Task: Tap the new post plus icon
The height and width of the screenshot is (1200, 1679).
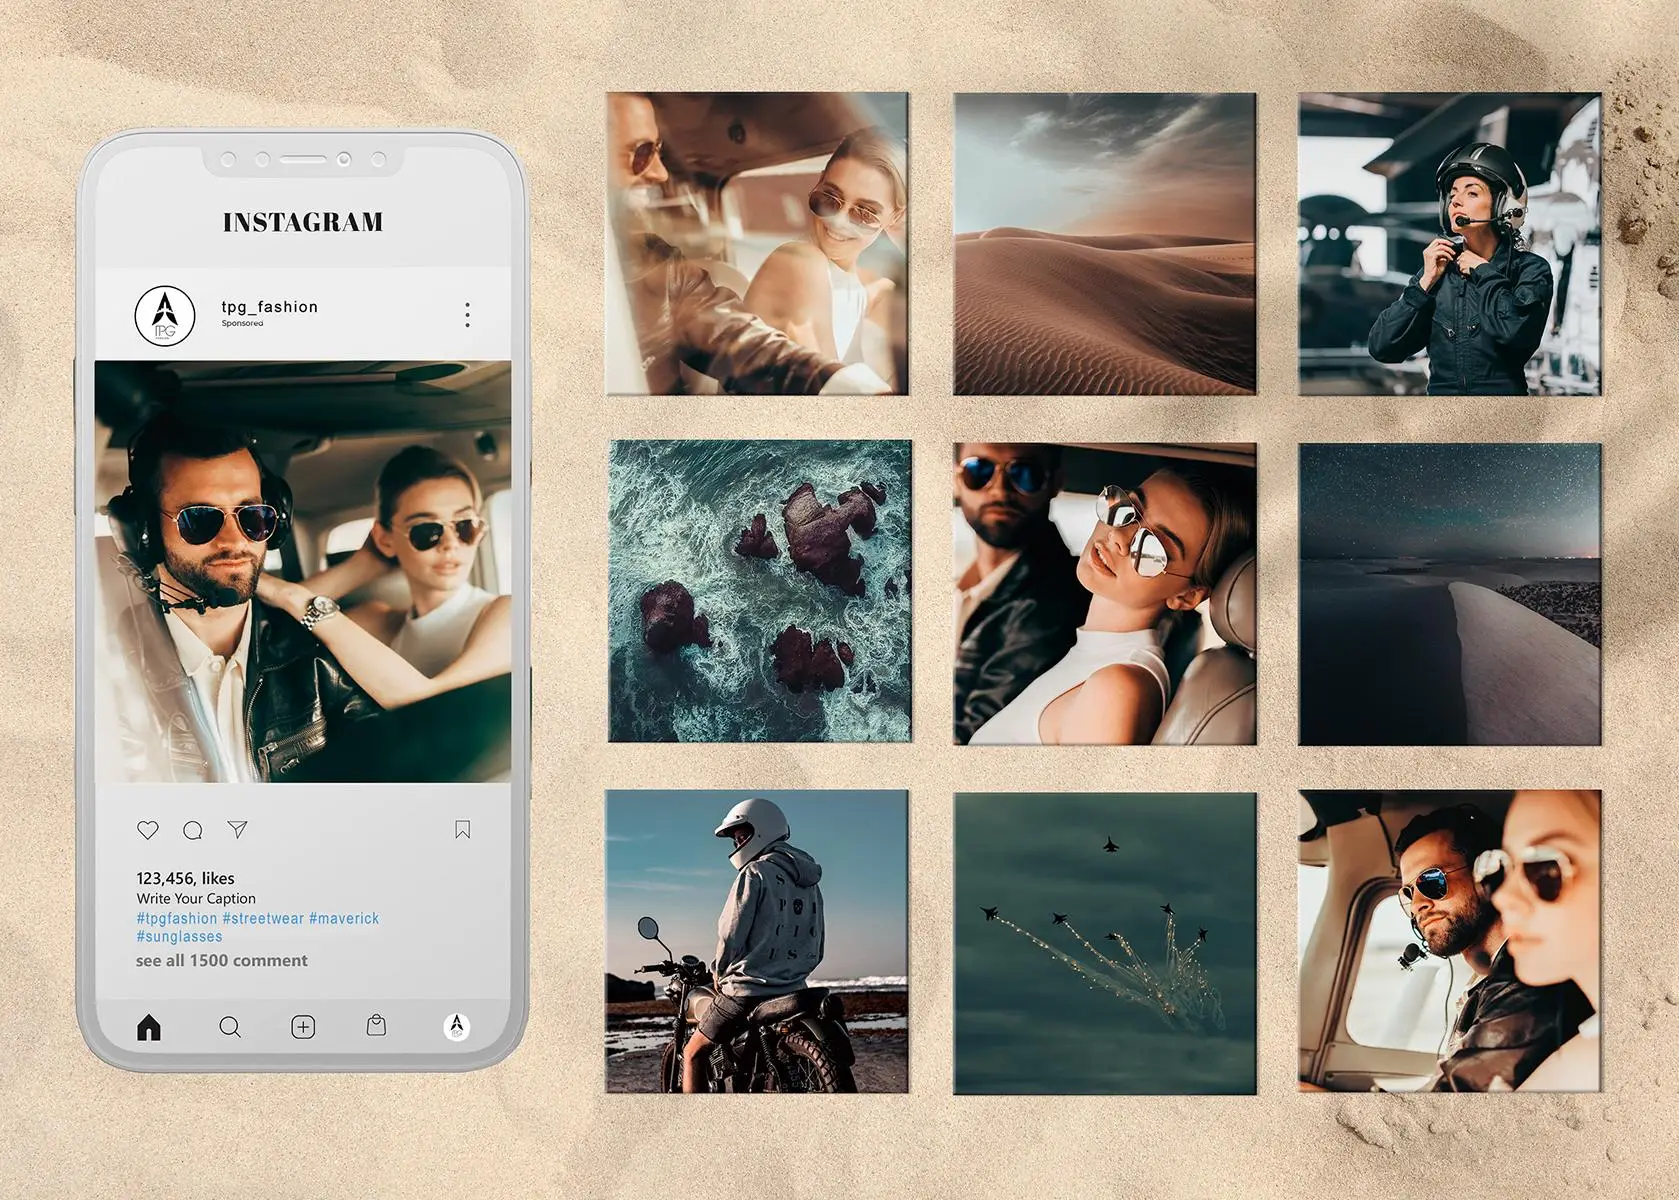Action: click(x=303, y=1027)
